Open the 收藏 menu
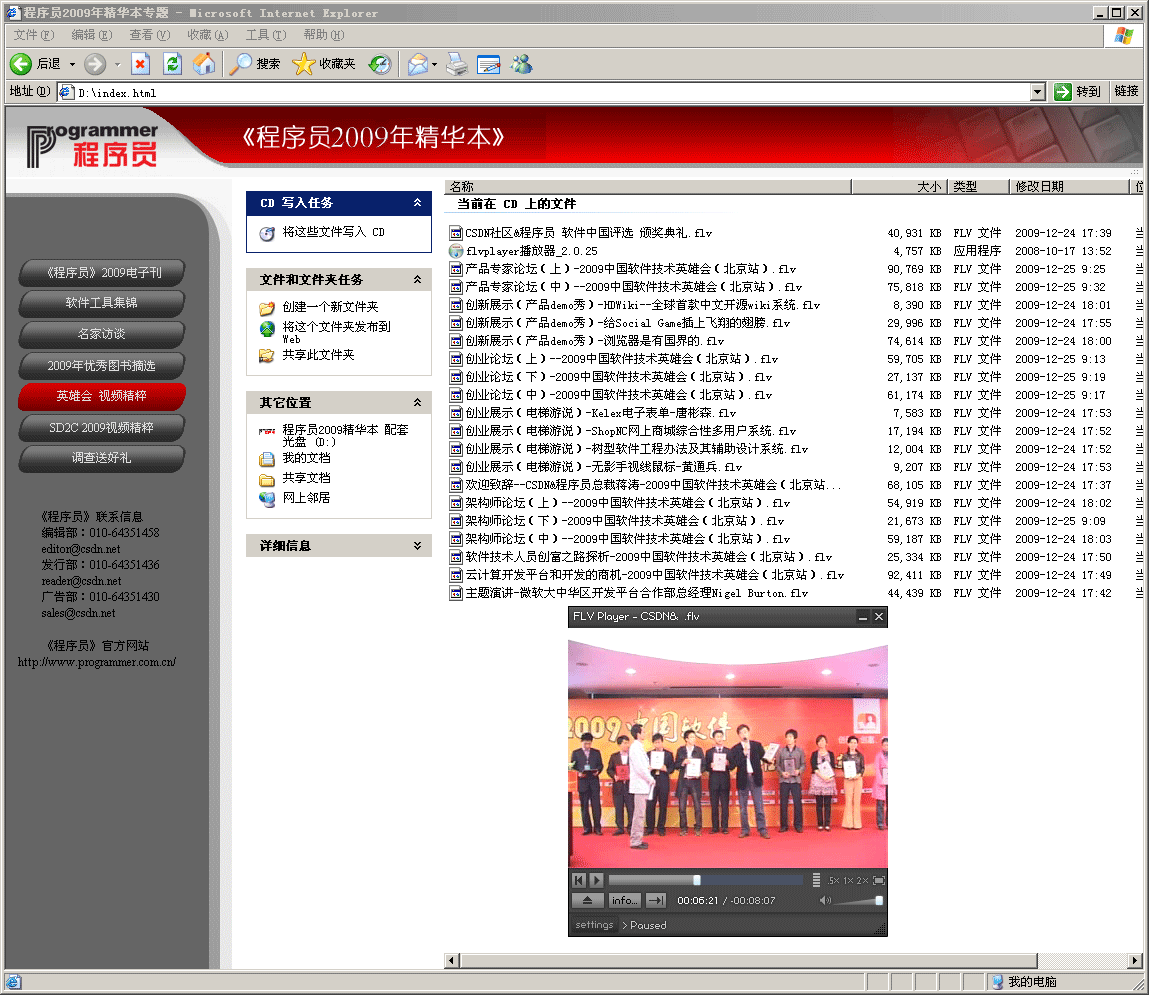 coord(206,35)
